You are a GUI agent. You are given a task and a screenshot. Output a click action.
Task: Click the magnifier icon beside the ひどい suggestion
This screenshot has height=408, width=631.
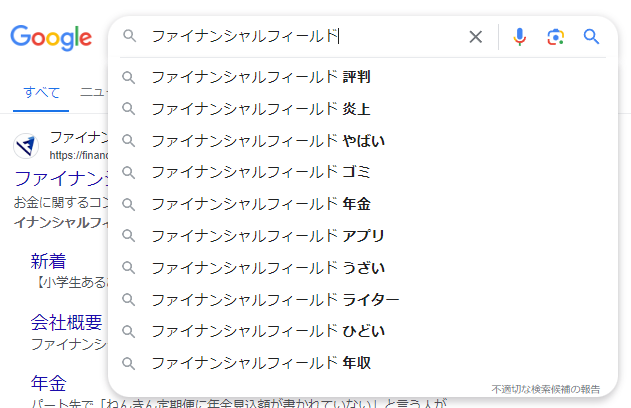point(128,332)
